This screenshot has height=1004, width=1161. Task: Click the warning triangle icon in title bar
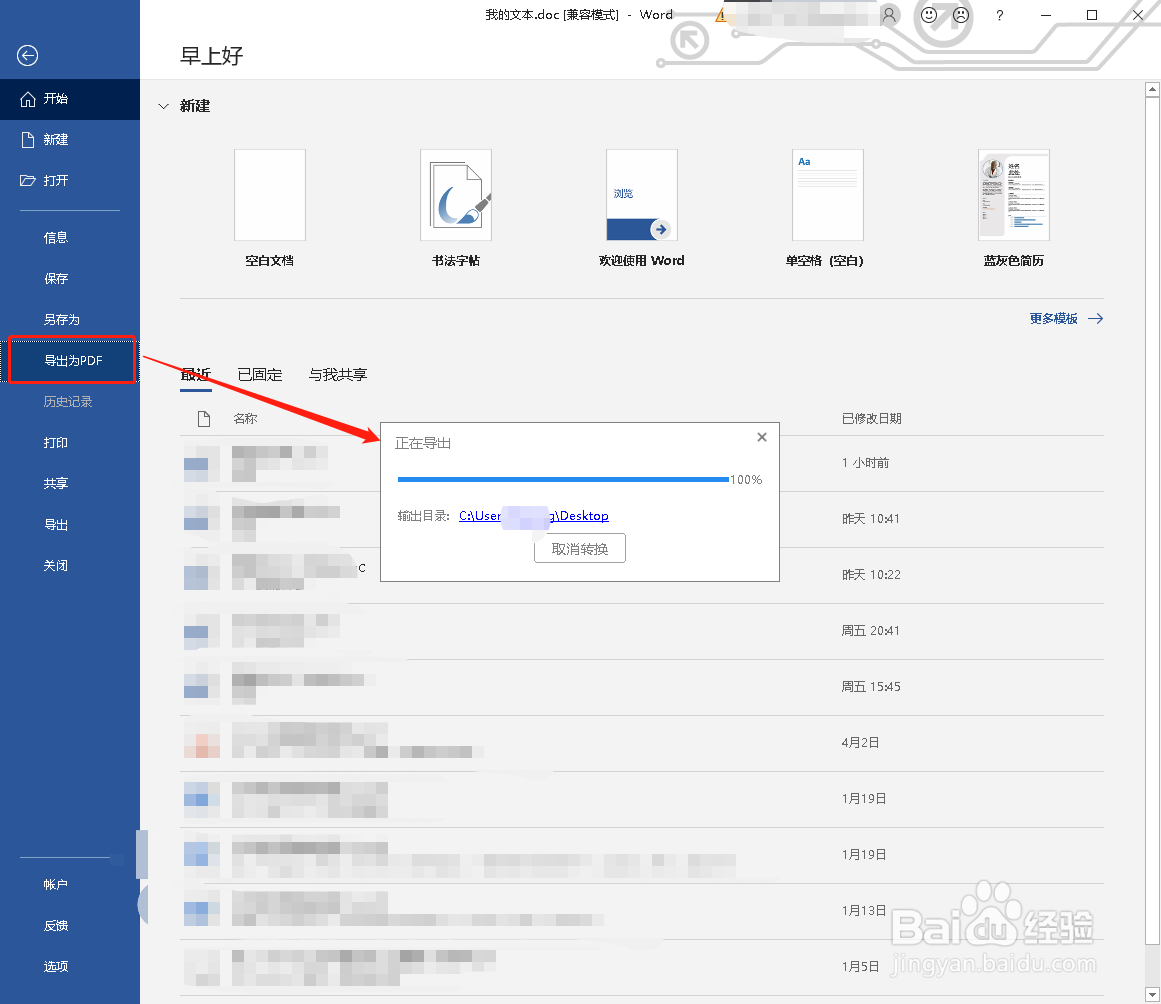pyautogui.click(x=720, y=15)
